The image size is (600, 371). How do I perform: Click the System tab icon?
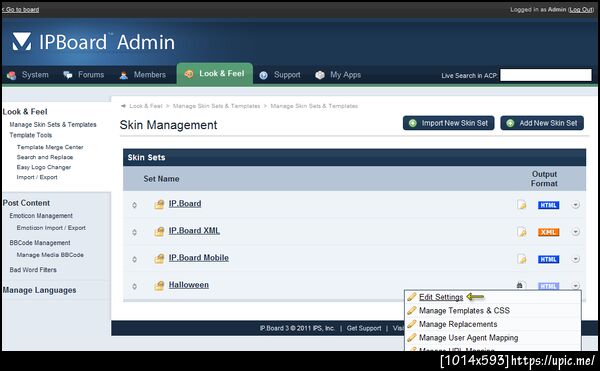click(11, 75)
